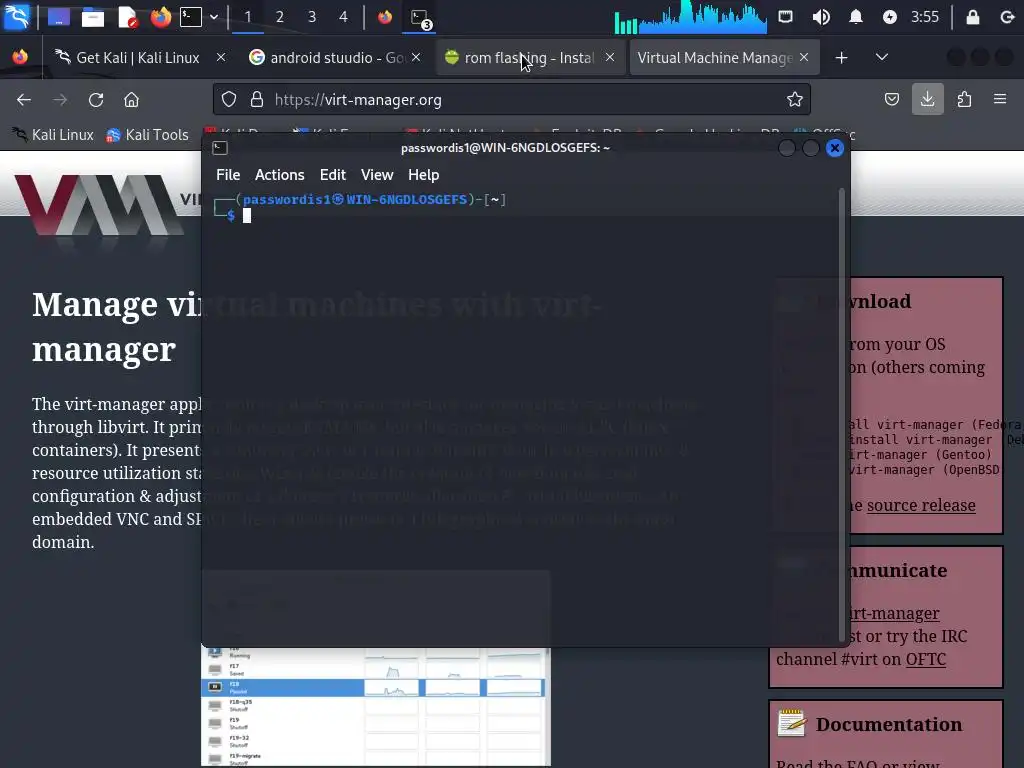Screen dimensions: 1024x768
Task: Open Save to Pocket button
Action: [x=891, y=99]
